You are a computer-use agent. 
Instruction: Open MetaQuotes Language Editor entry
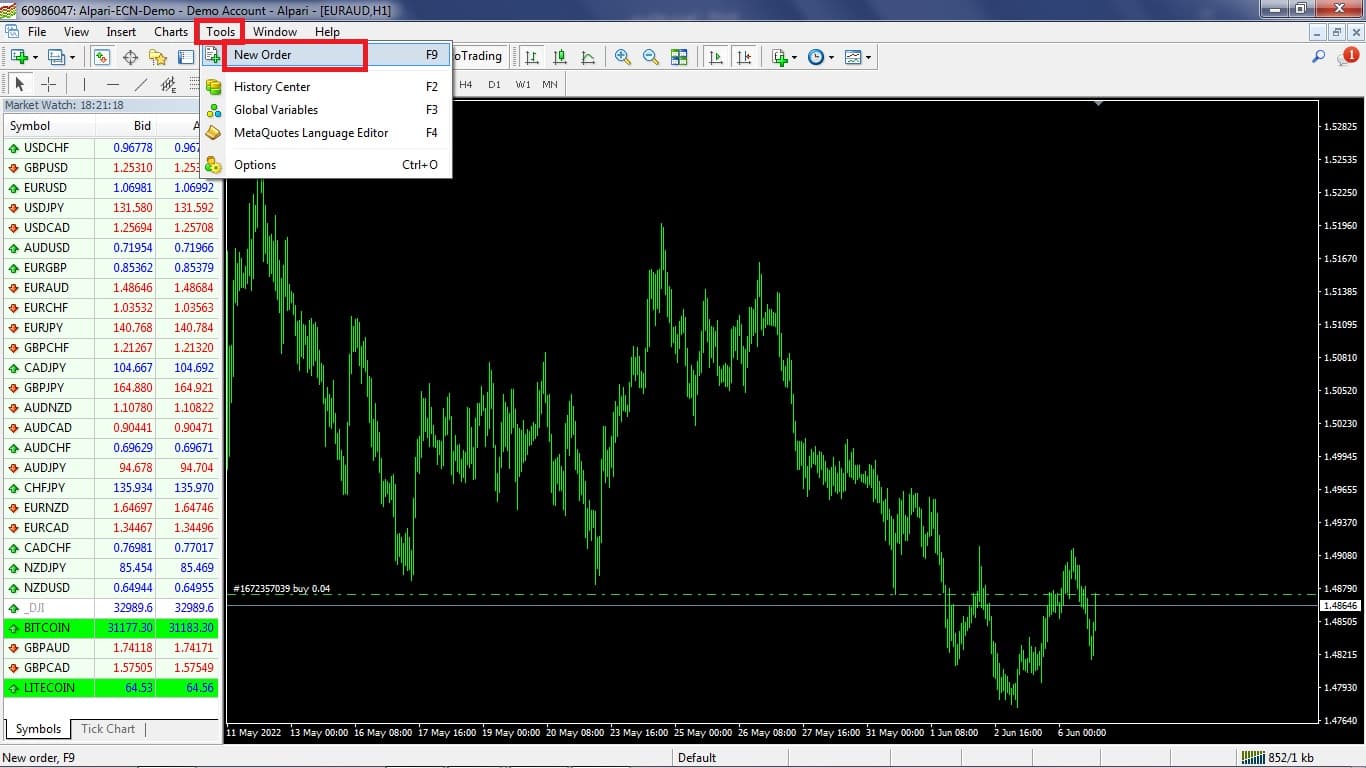coord(326,133)
